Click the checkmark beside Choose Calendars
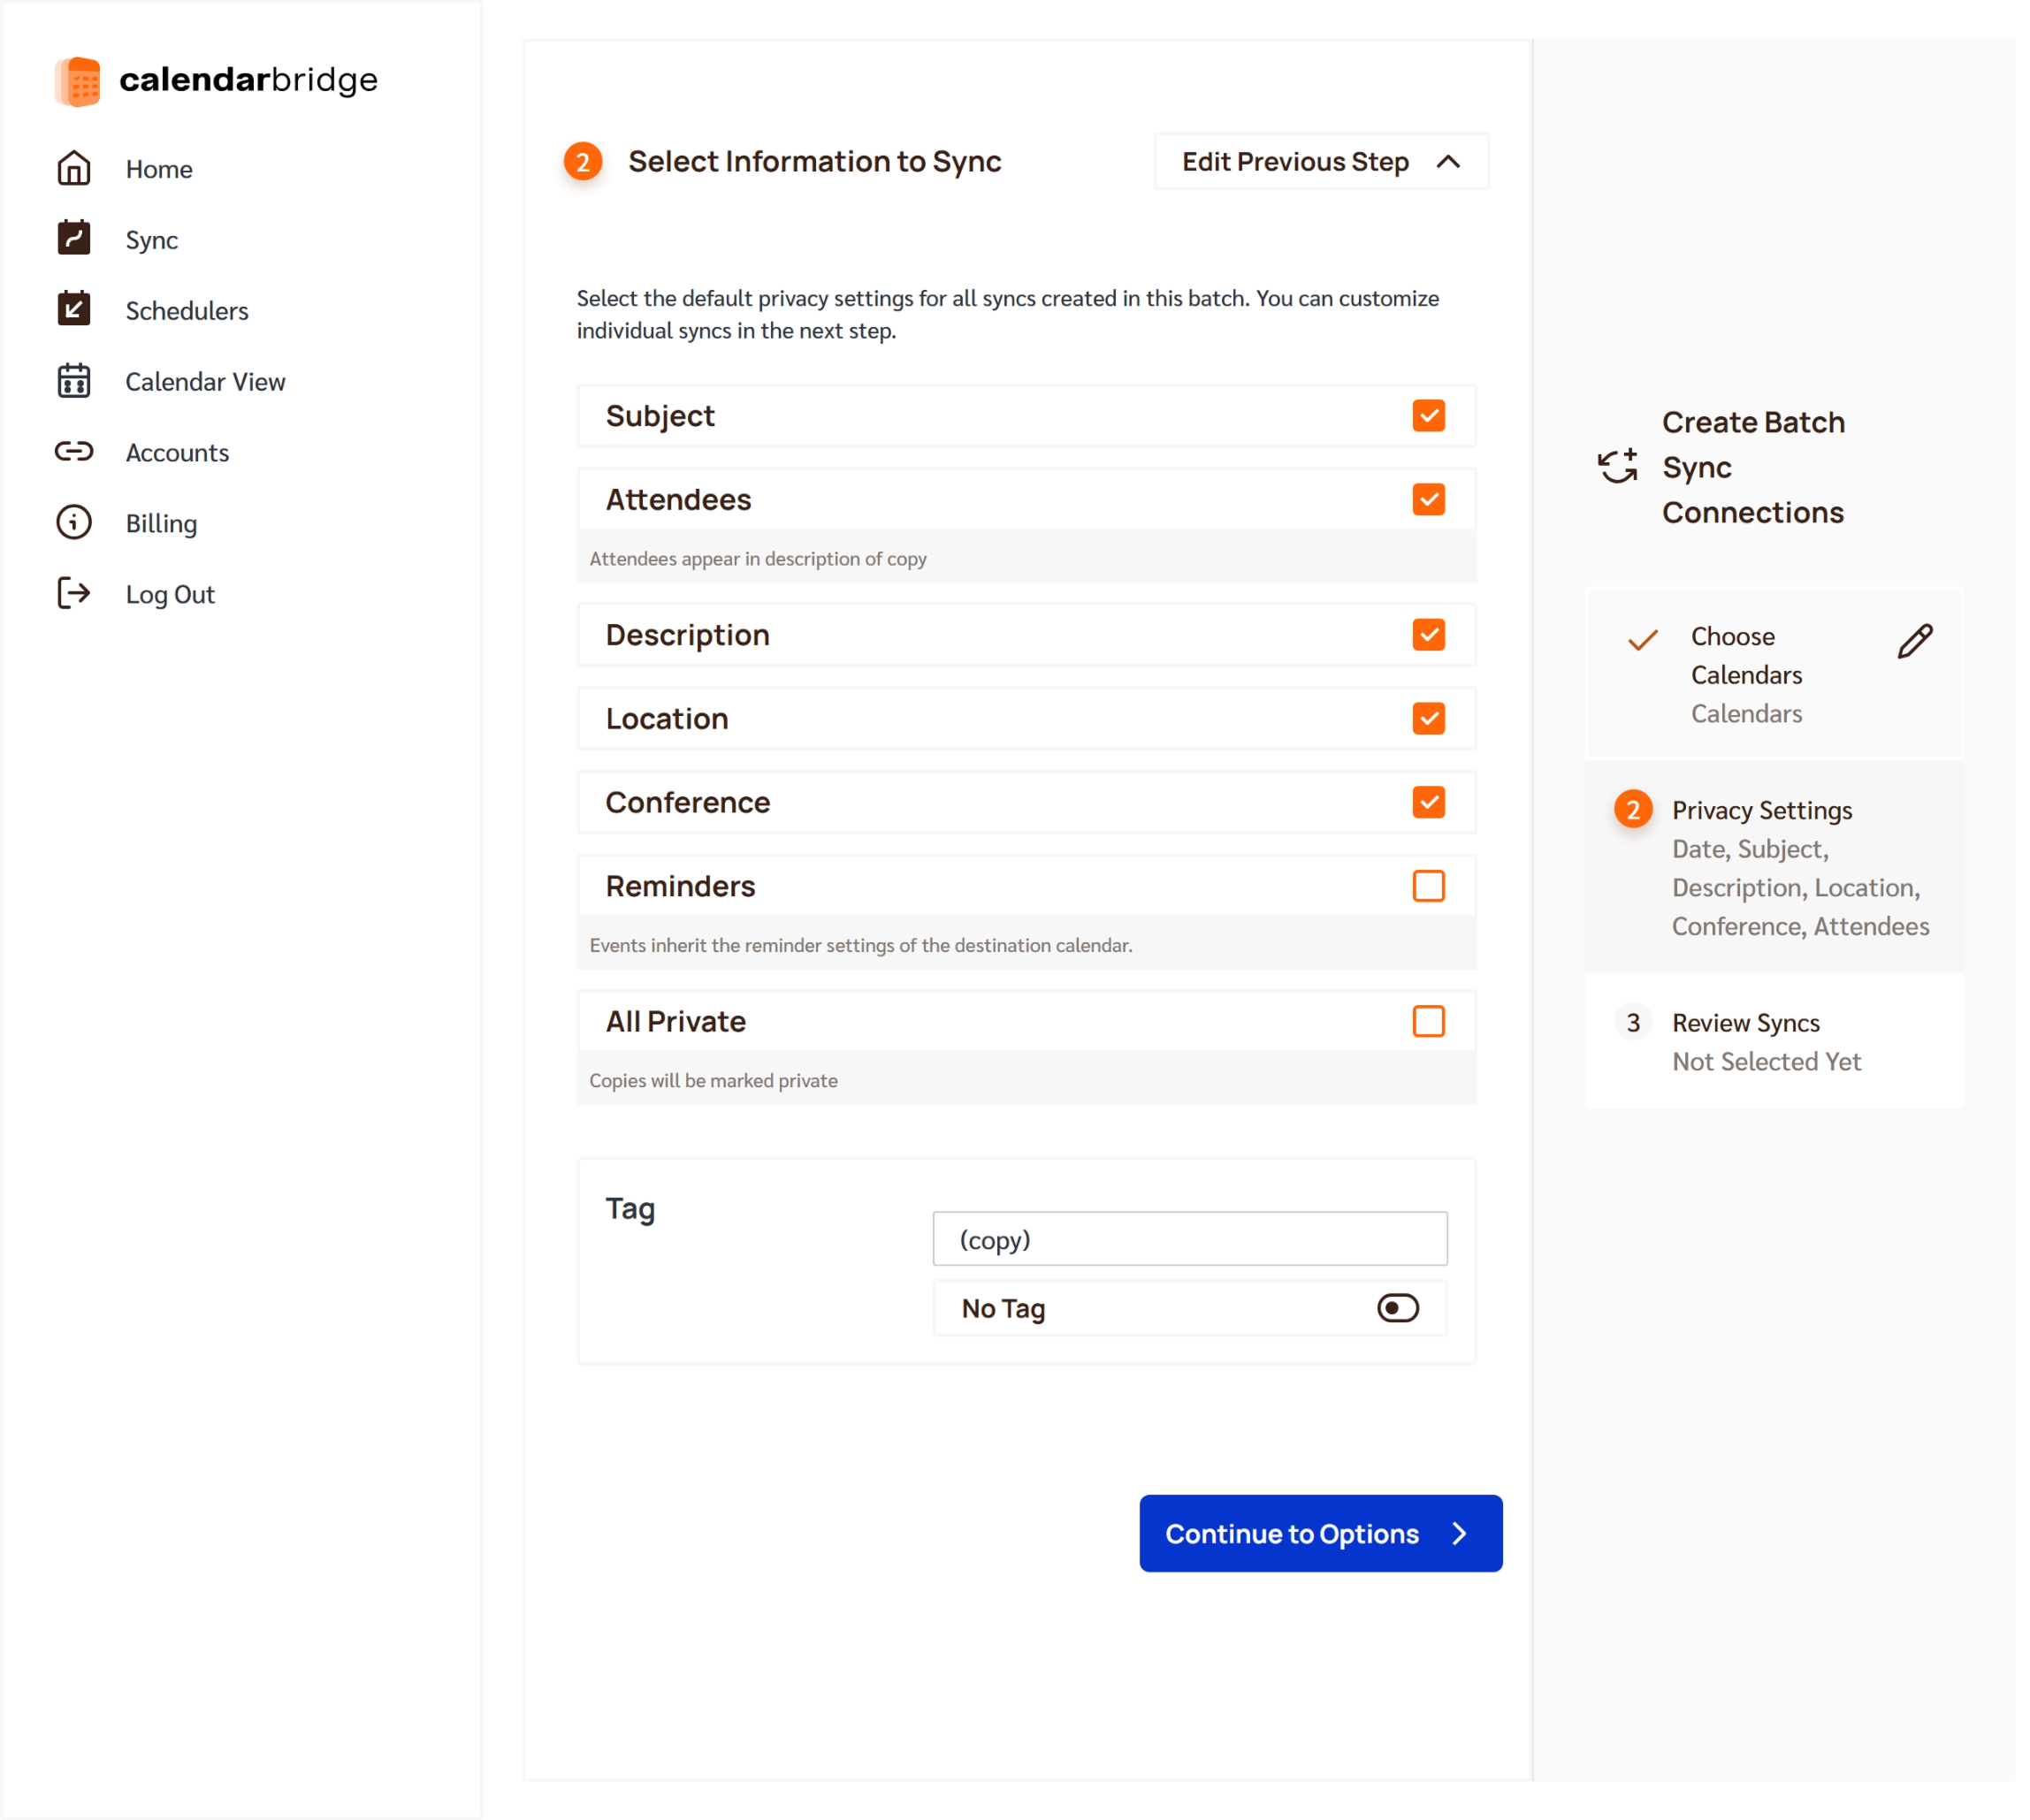Image resolution: width=2030 pixels, height=1820 pixels. click(1643, 640)
